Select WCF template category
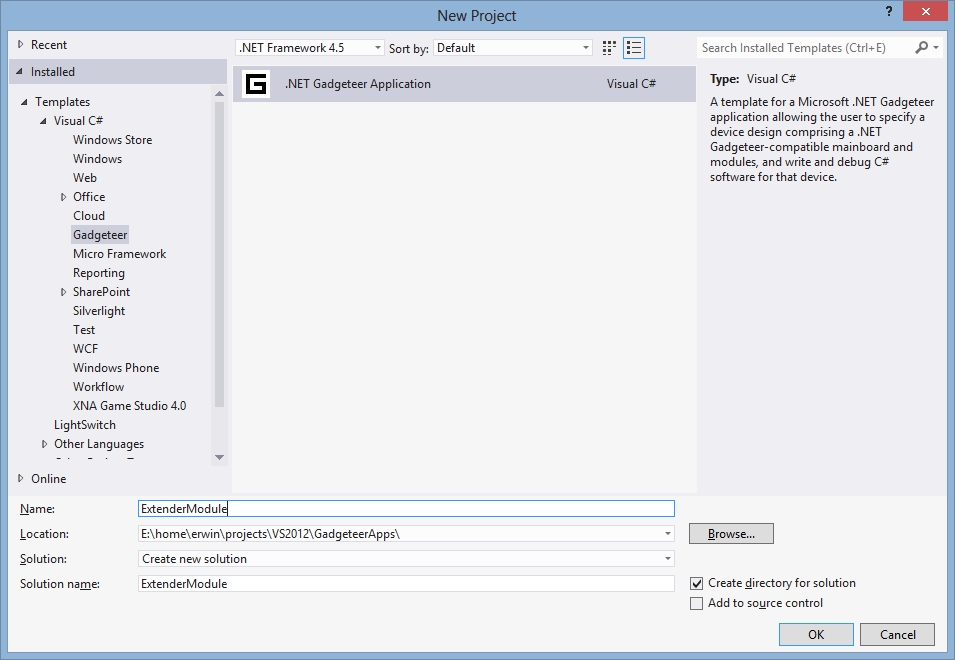This screenshot has height=660, width=955. (85, 348)
